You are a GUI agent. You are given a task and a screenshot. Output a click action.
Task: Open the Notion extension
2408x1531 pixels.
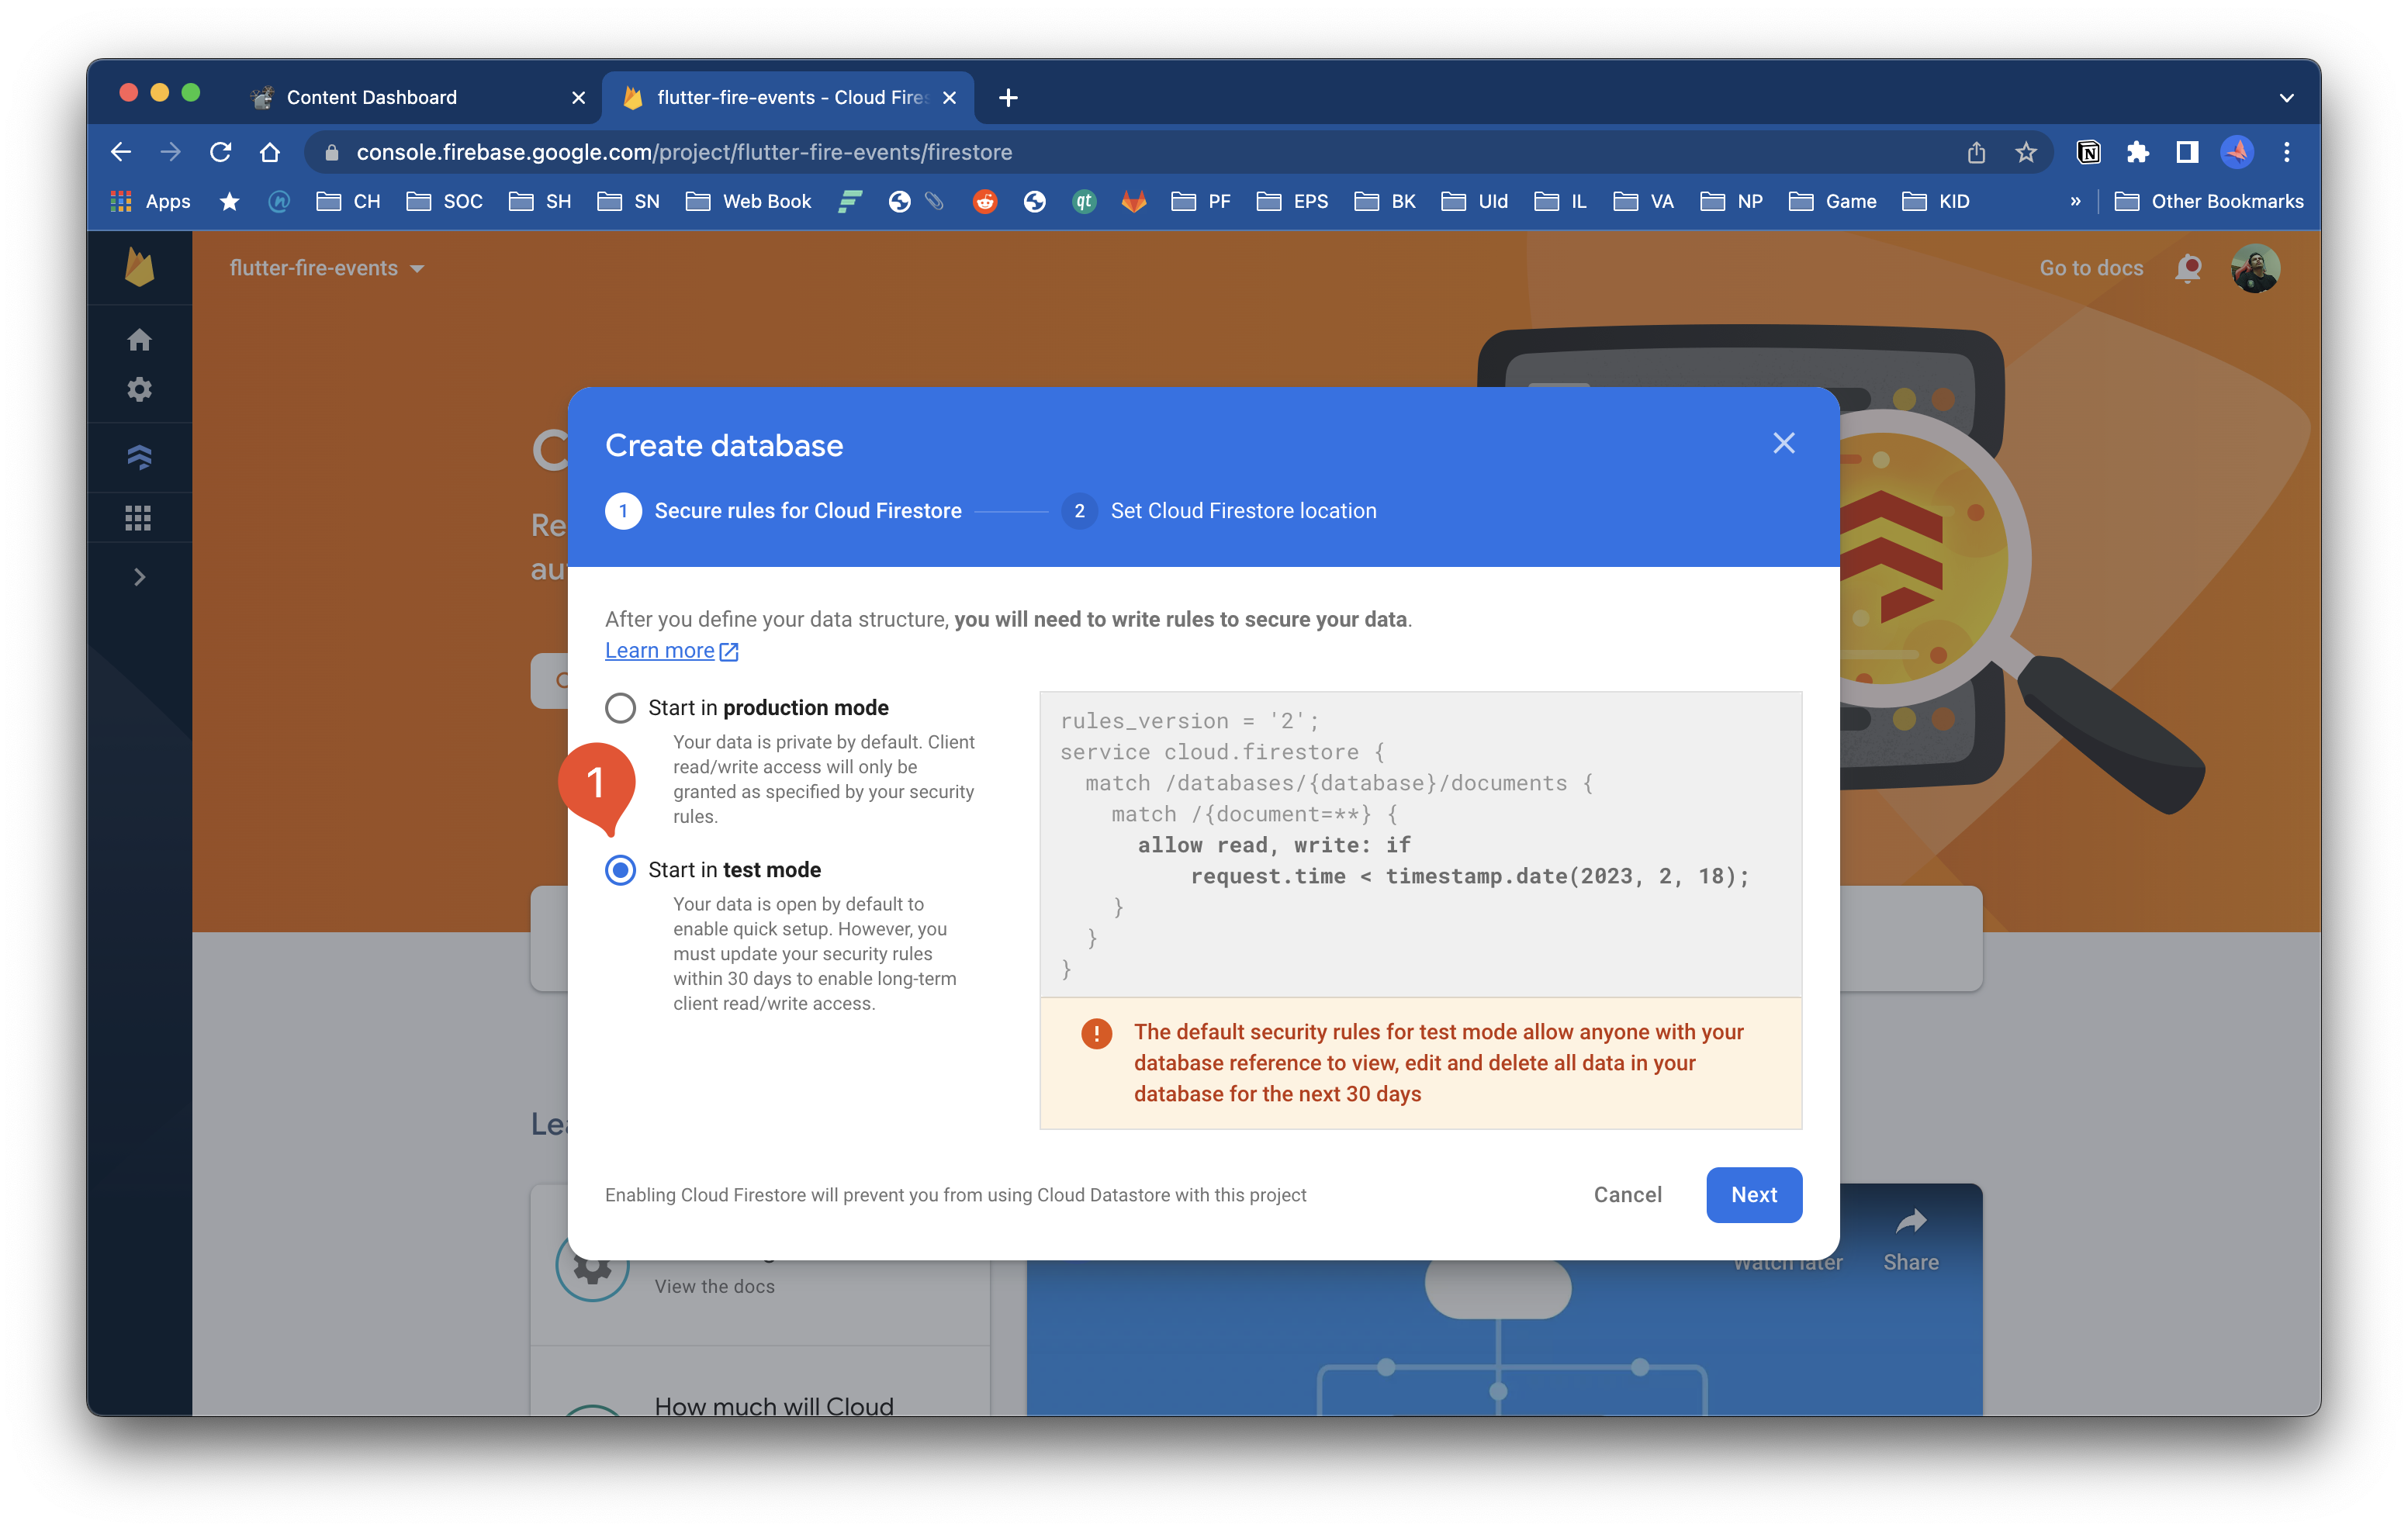tap(2088, 152)
